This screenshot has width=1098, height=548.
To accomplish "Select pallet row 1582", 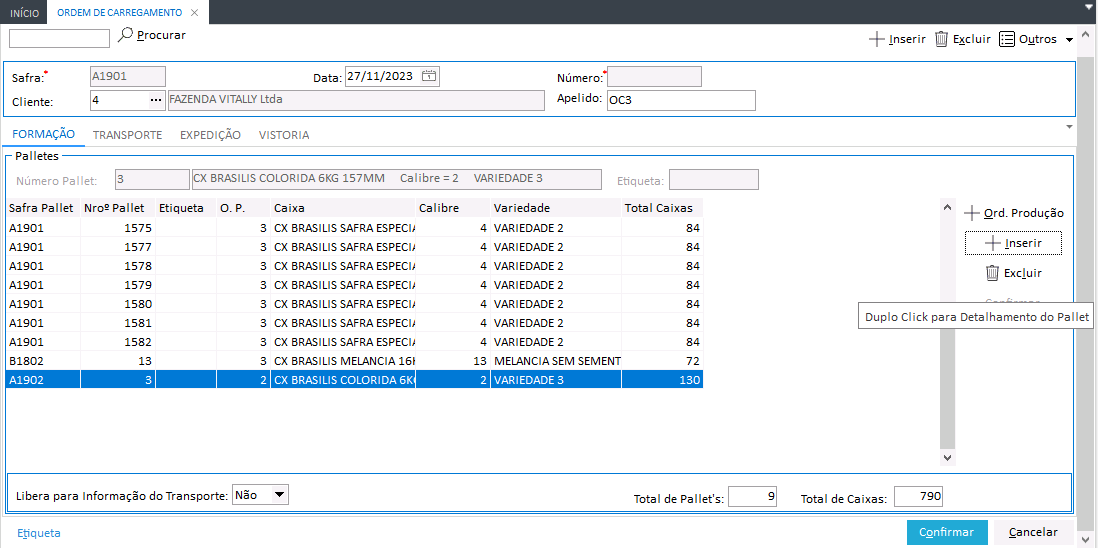I will click(354, 342).
